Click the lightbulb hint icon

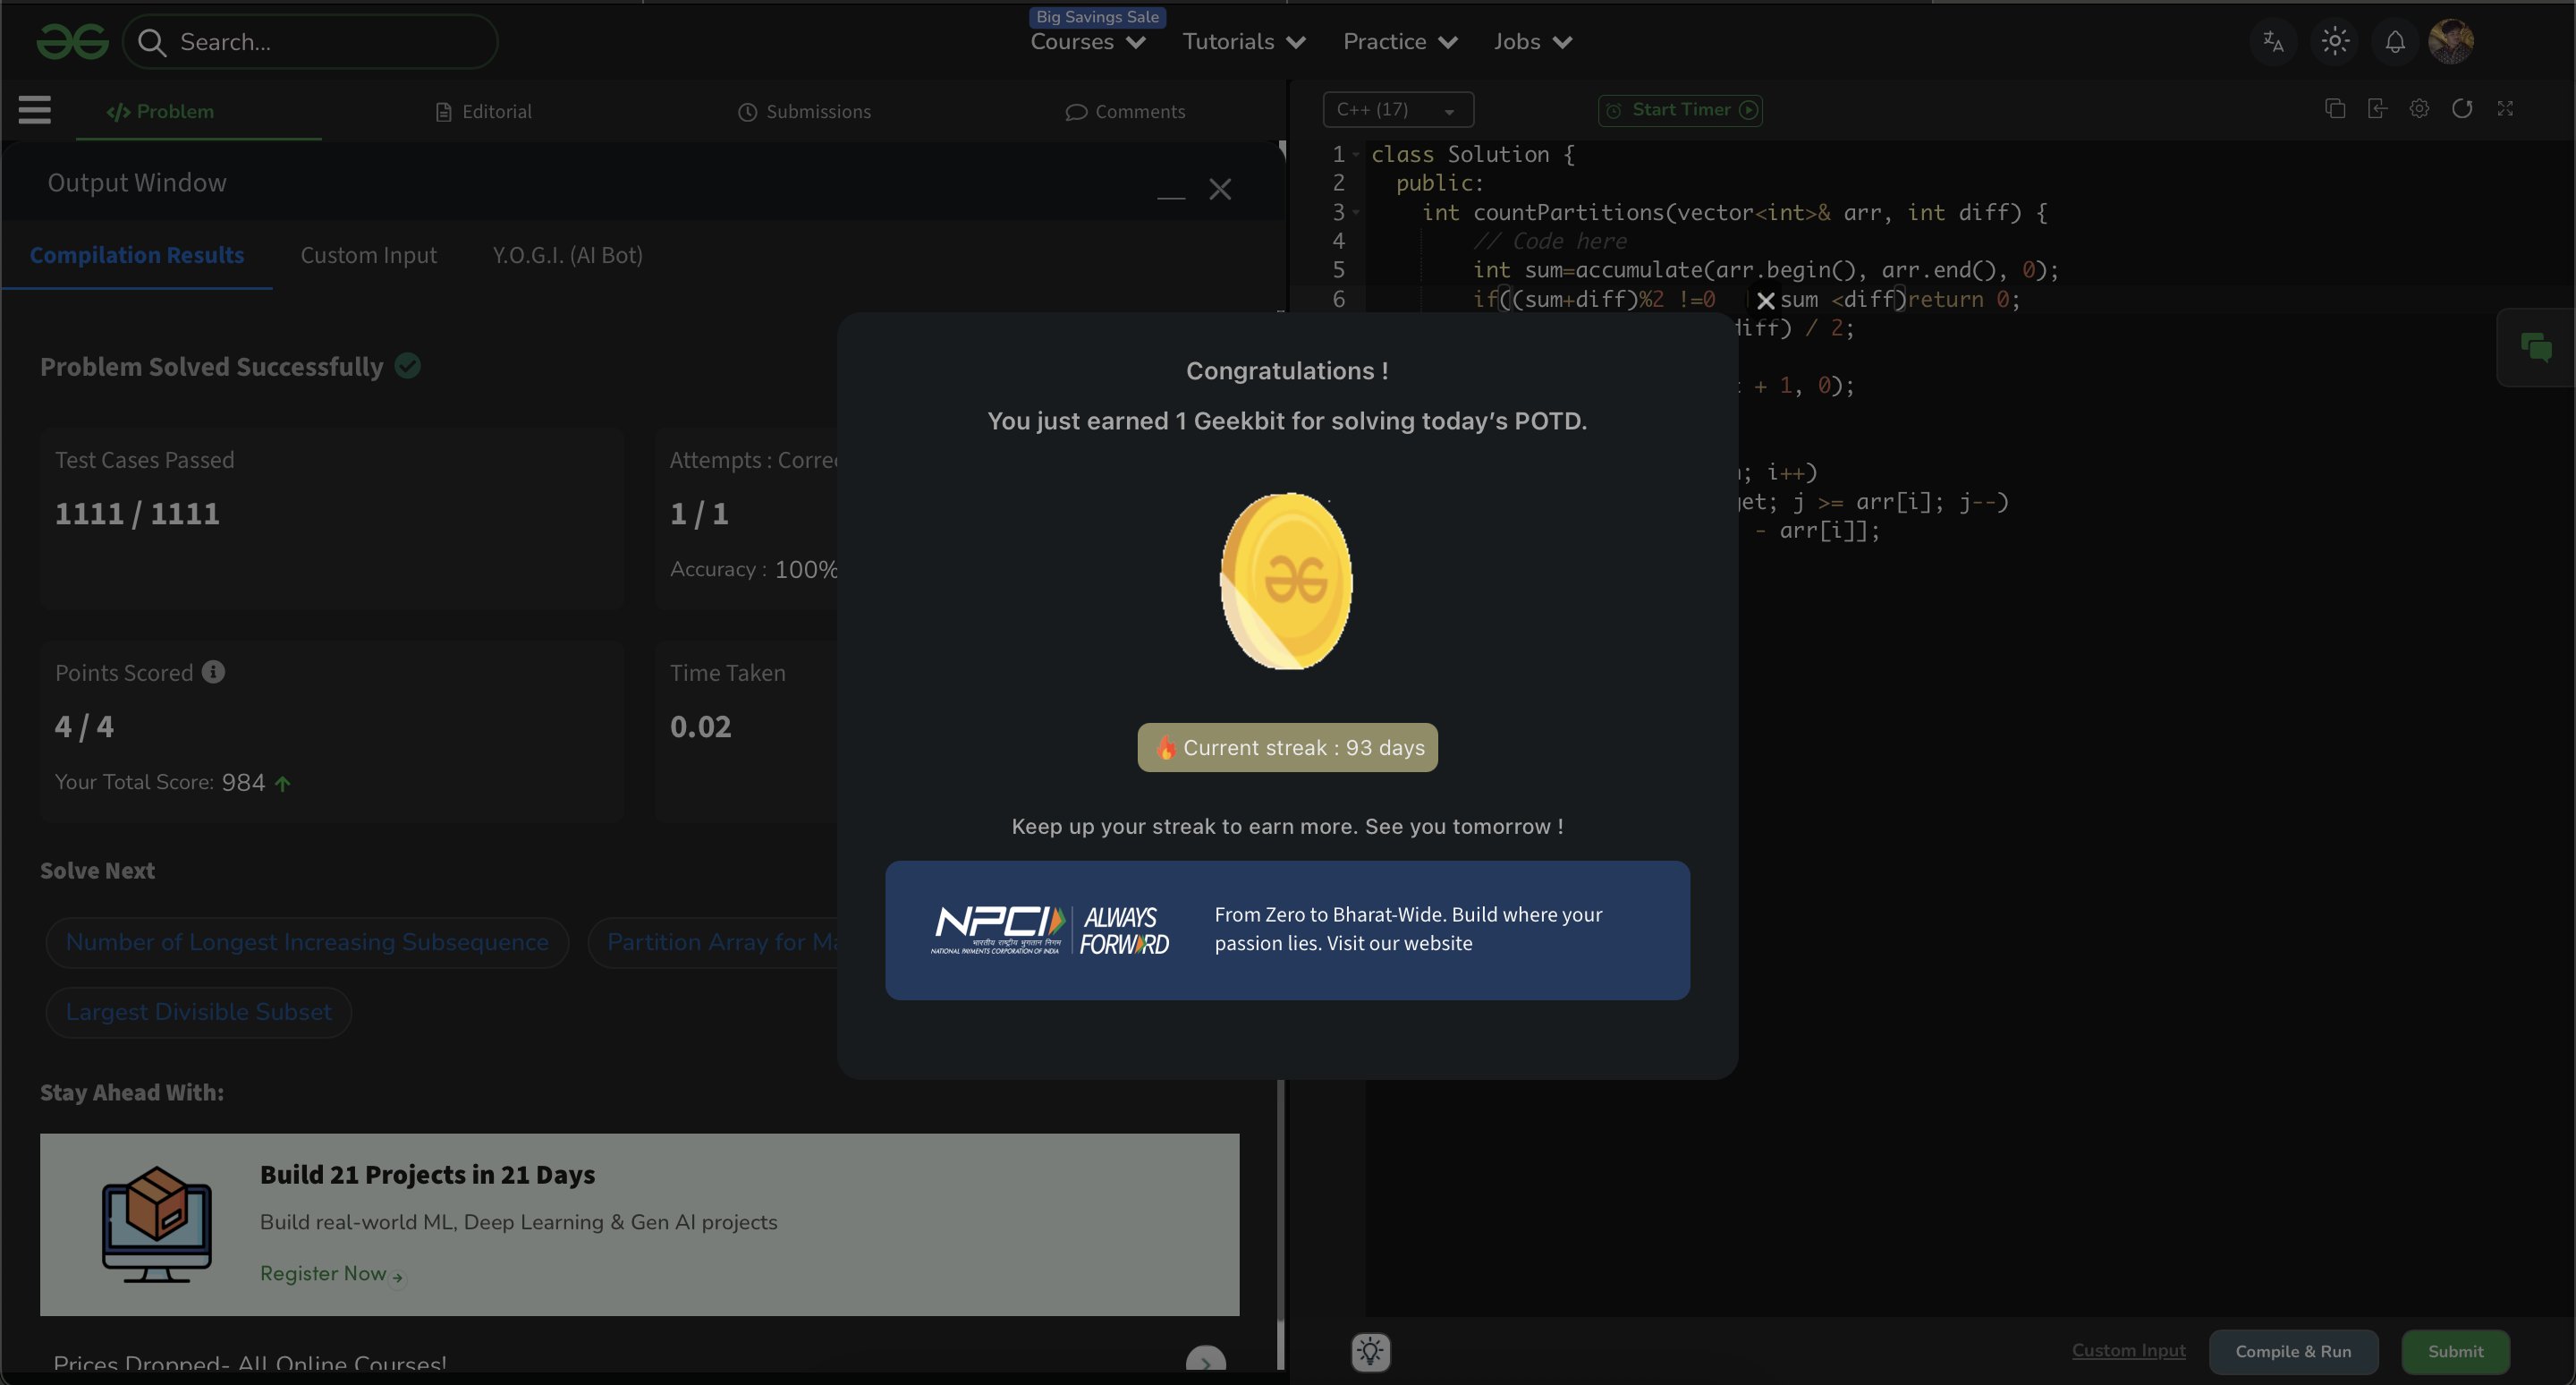(x=1370, y=1352)
